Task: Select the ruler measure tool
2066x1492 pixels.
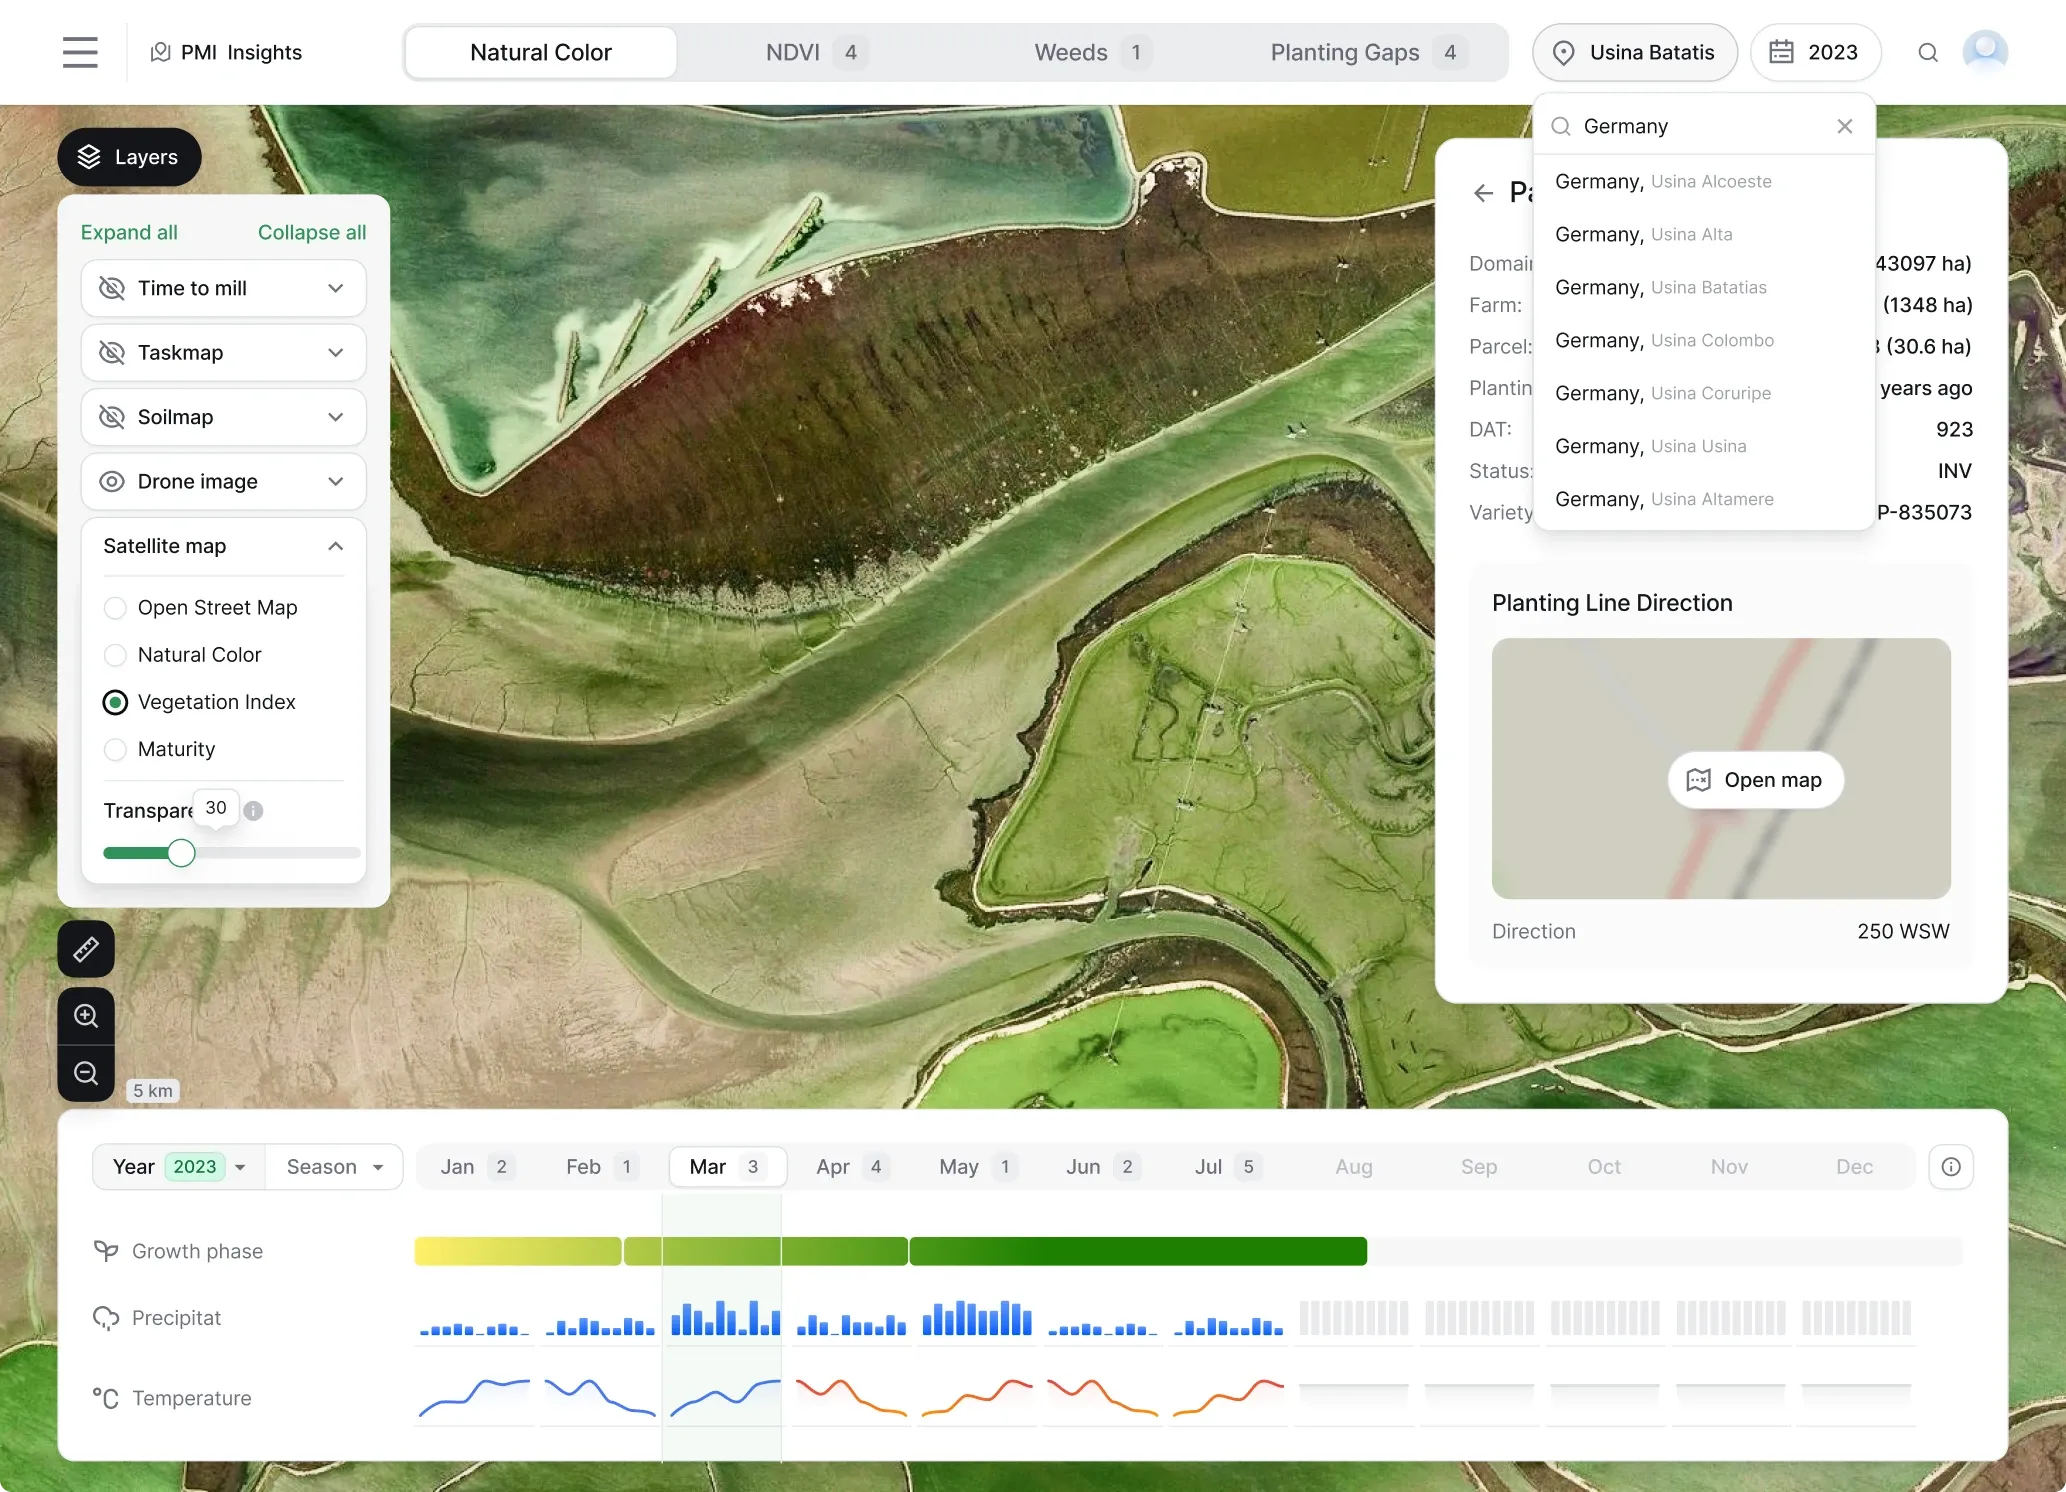Action: 86,948
